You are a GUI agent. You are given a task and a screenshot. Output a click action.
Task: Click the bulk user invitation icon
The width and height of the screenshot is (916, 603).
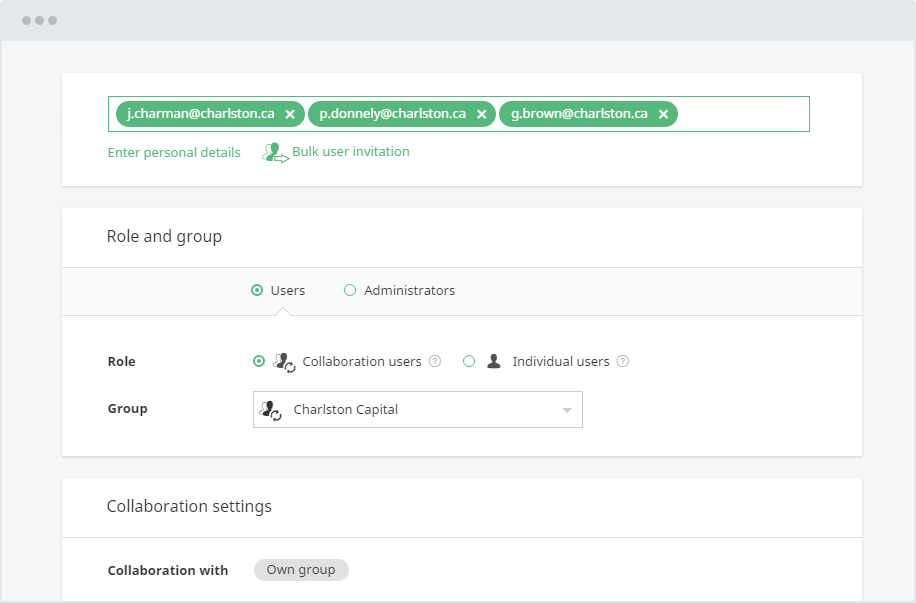[274, 153]
